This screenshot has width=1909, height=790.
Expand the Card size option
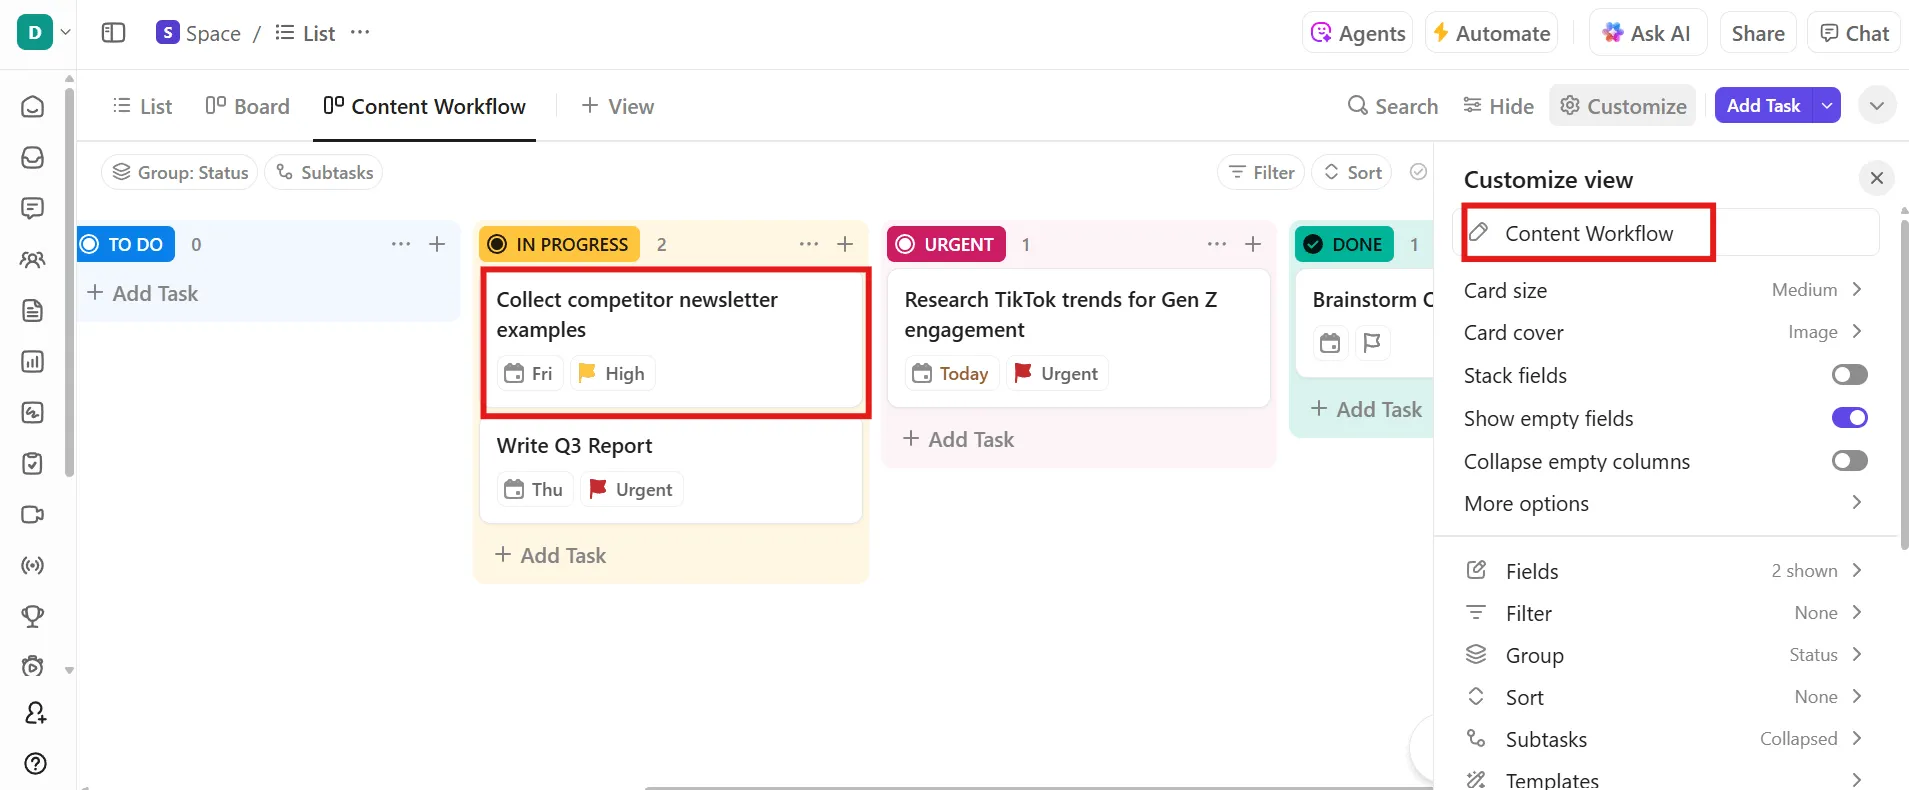(1665, 290)
